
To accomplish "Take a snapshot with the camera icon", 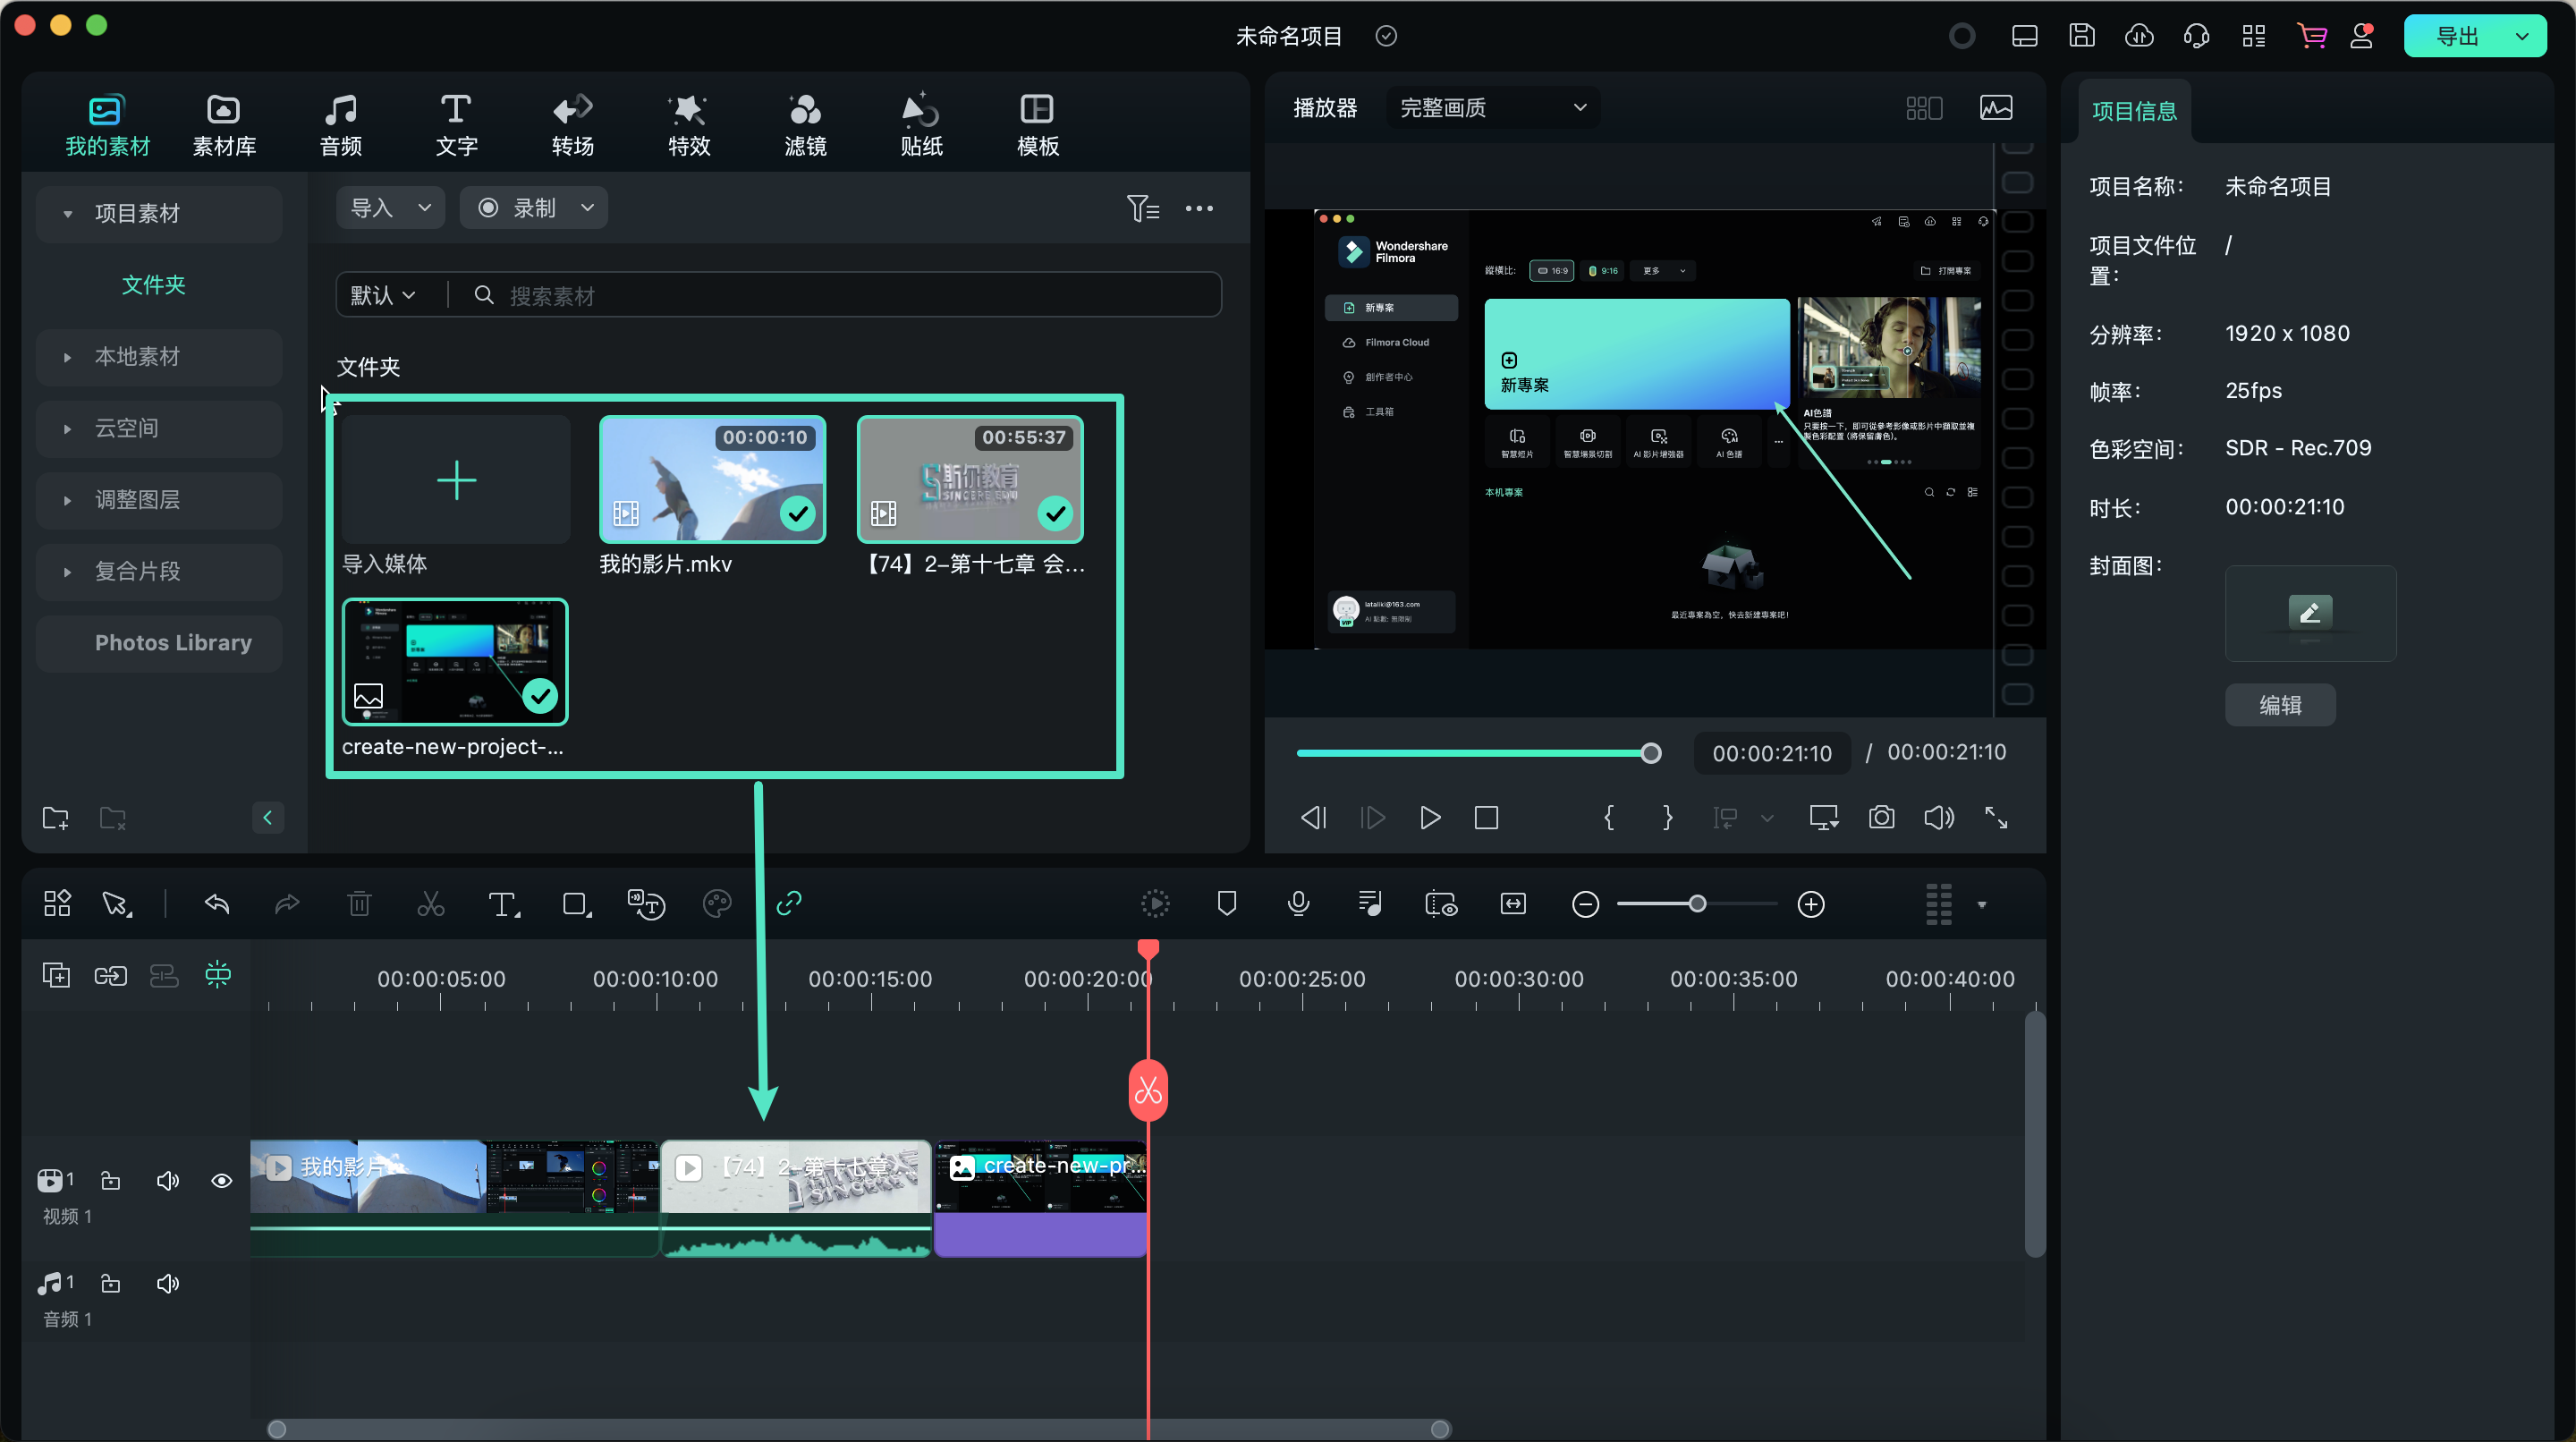I will pos(1881,818).
